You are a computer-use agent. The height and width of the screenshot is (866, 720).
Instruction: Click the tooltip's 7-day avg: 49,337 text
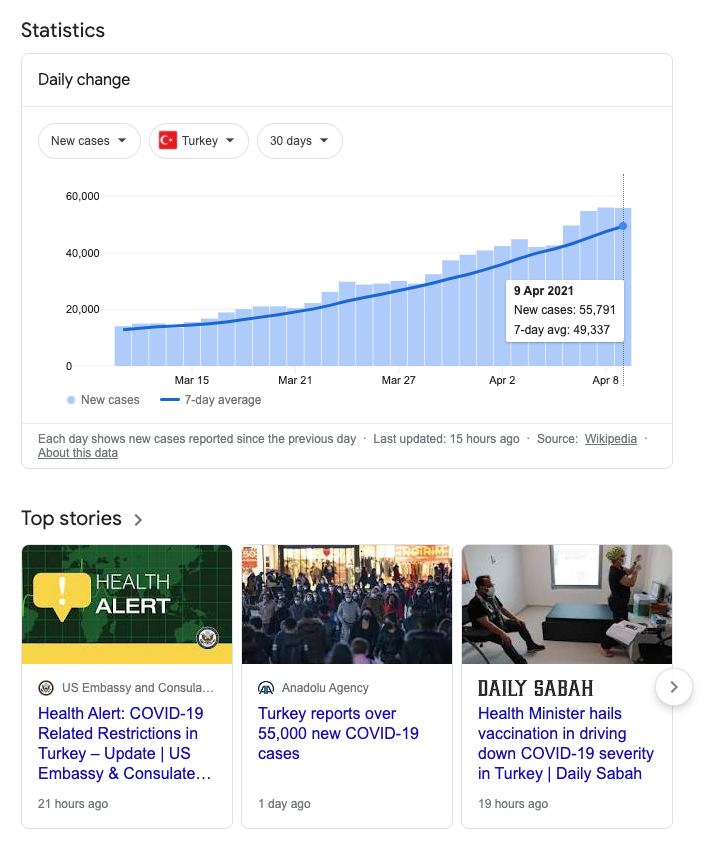pyautogui.click(x=562, y=330)
